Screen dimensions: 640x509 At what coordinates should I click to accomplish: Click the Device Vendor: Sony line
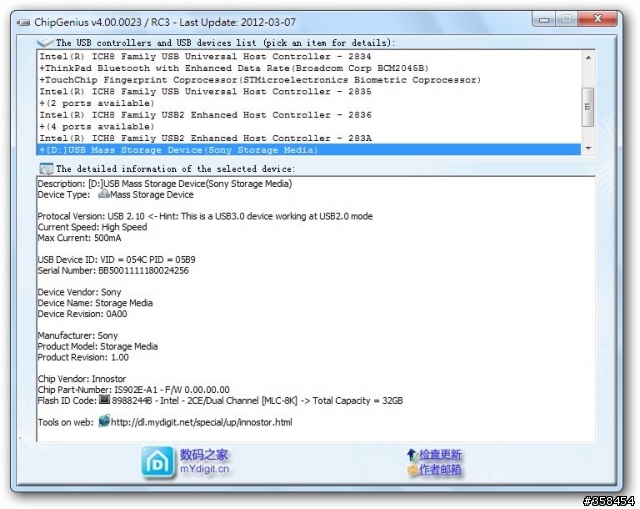(79, 292)
